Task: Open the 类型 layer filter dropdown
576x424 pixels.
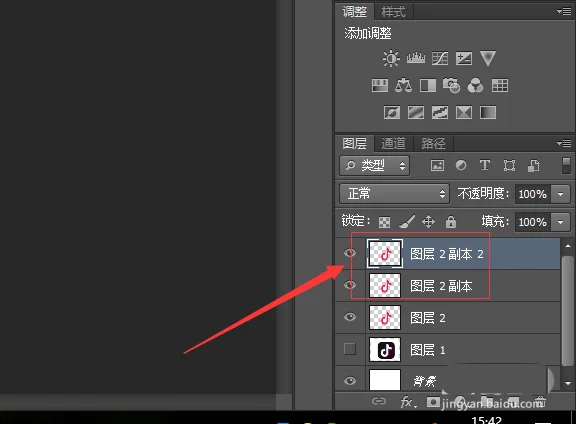Action: [374, 165]
